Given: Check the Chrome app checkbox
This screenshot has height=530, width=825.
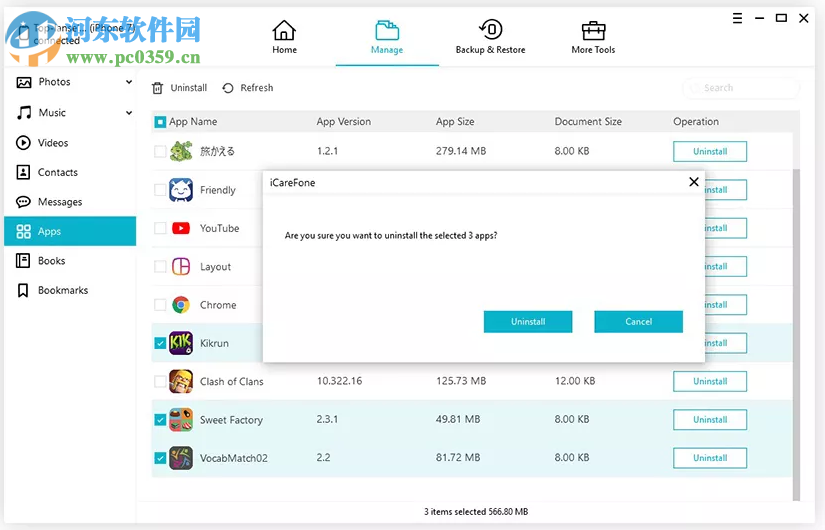Looking at the screenshot, I should (x=160, y=305).
